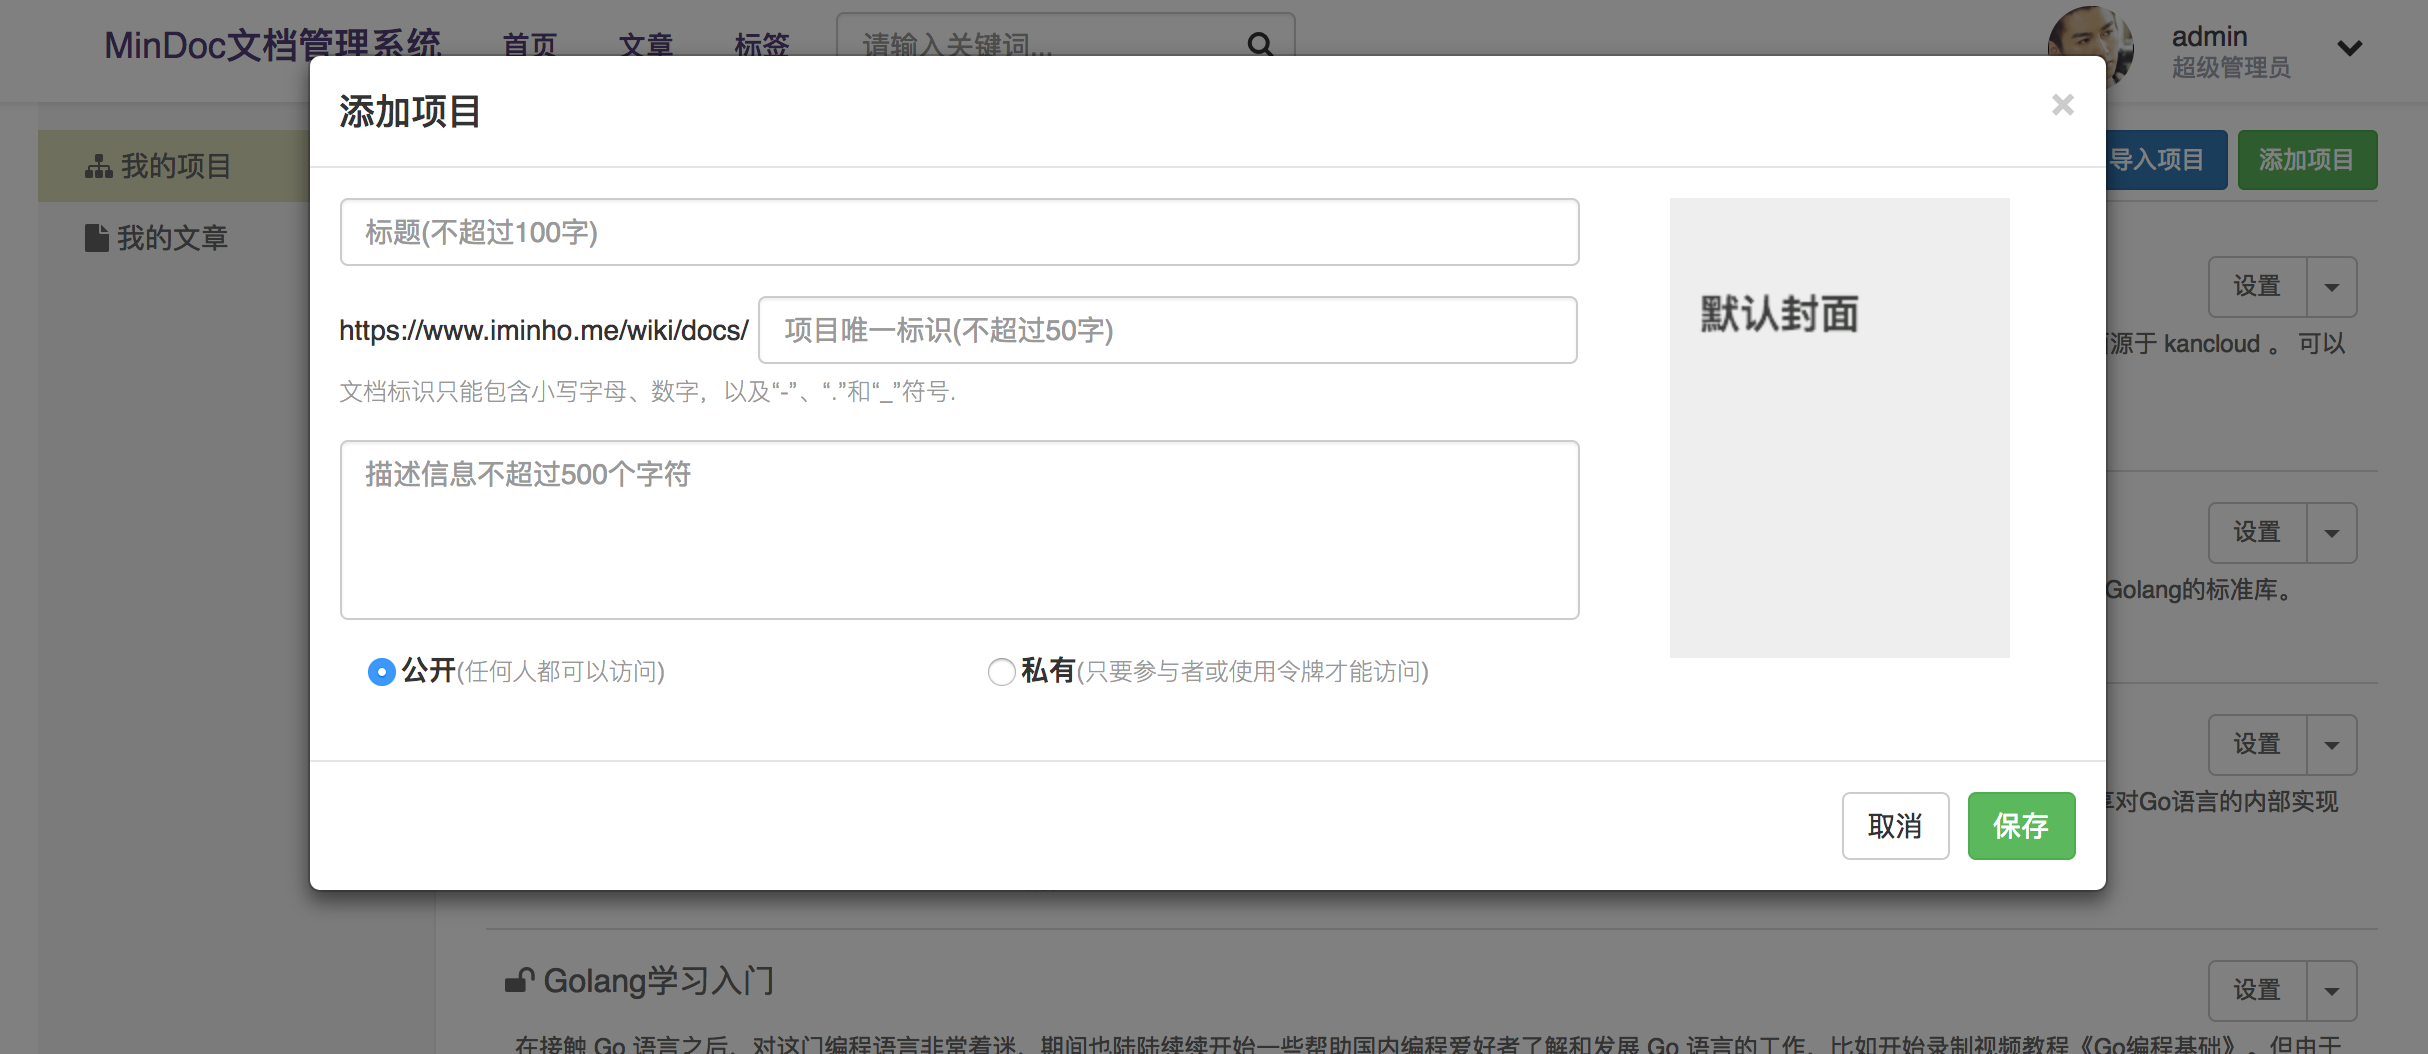Select the 公开 radio option
The image size is (2428, 1054).
pyautogui.click(x=381, y=672)
